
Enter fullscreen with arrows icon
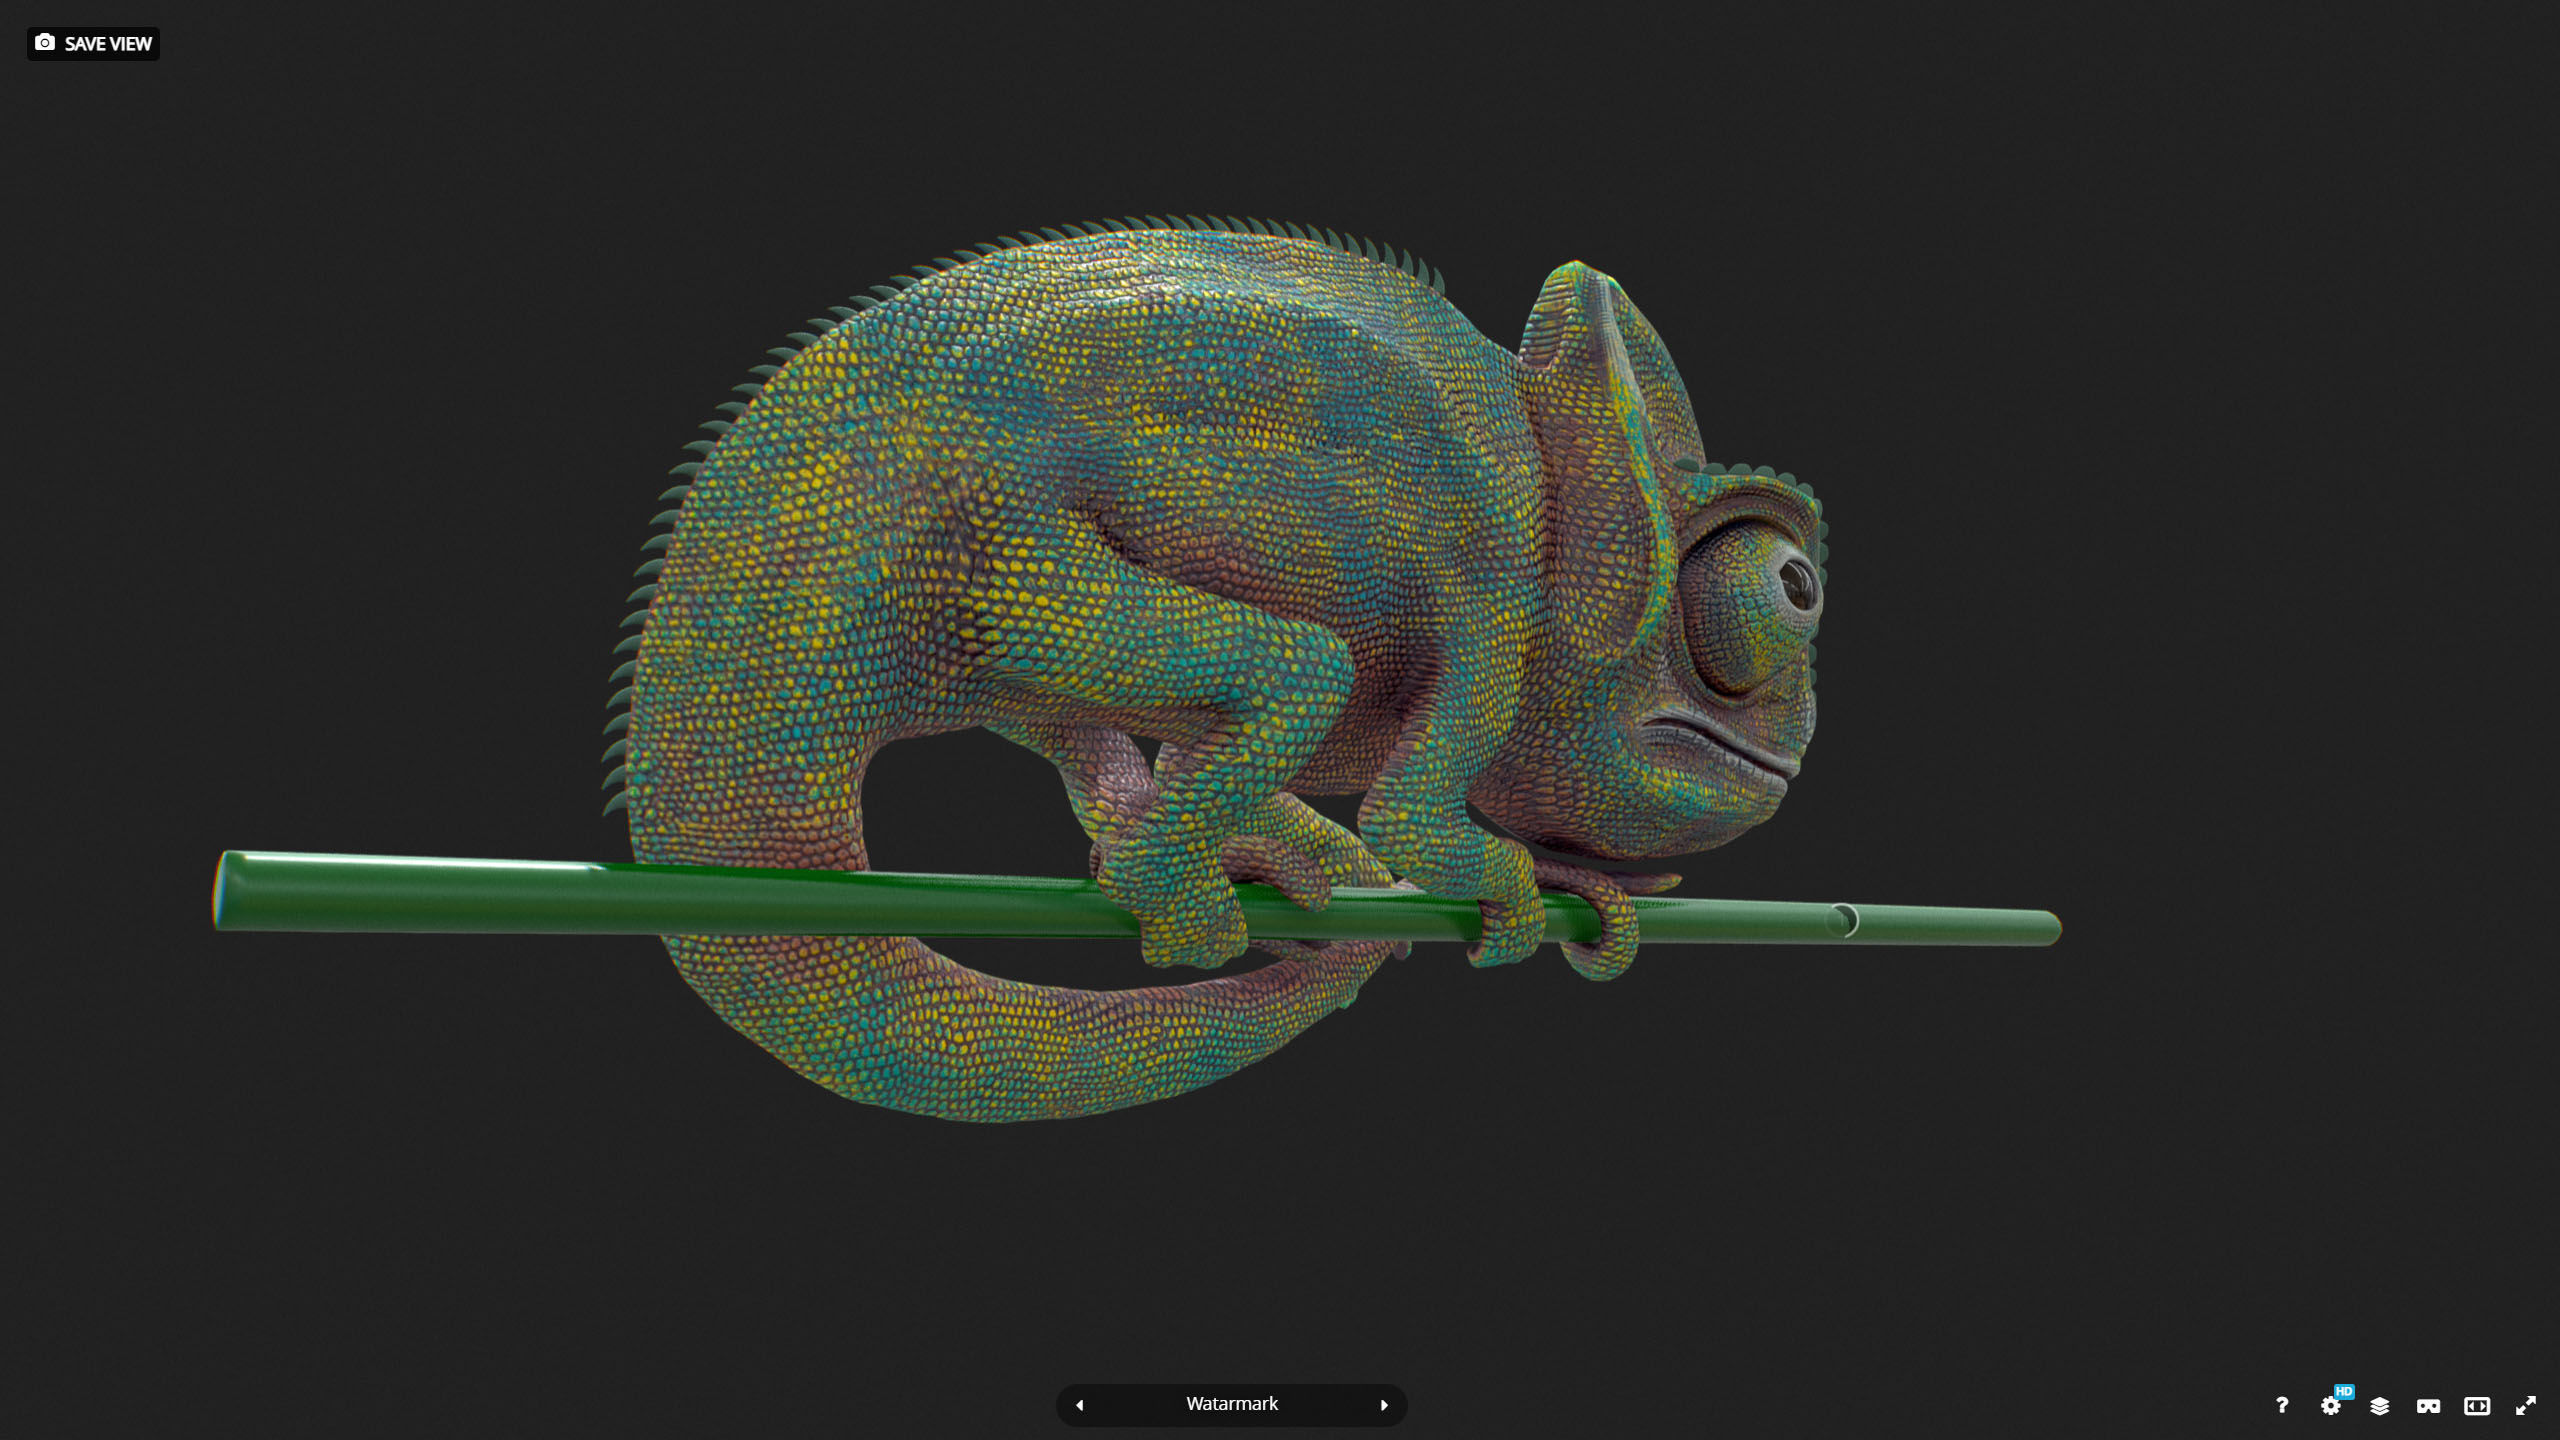pos(2526,1405)
